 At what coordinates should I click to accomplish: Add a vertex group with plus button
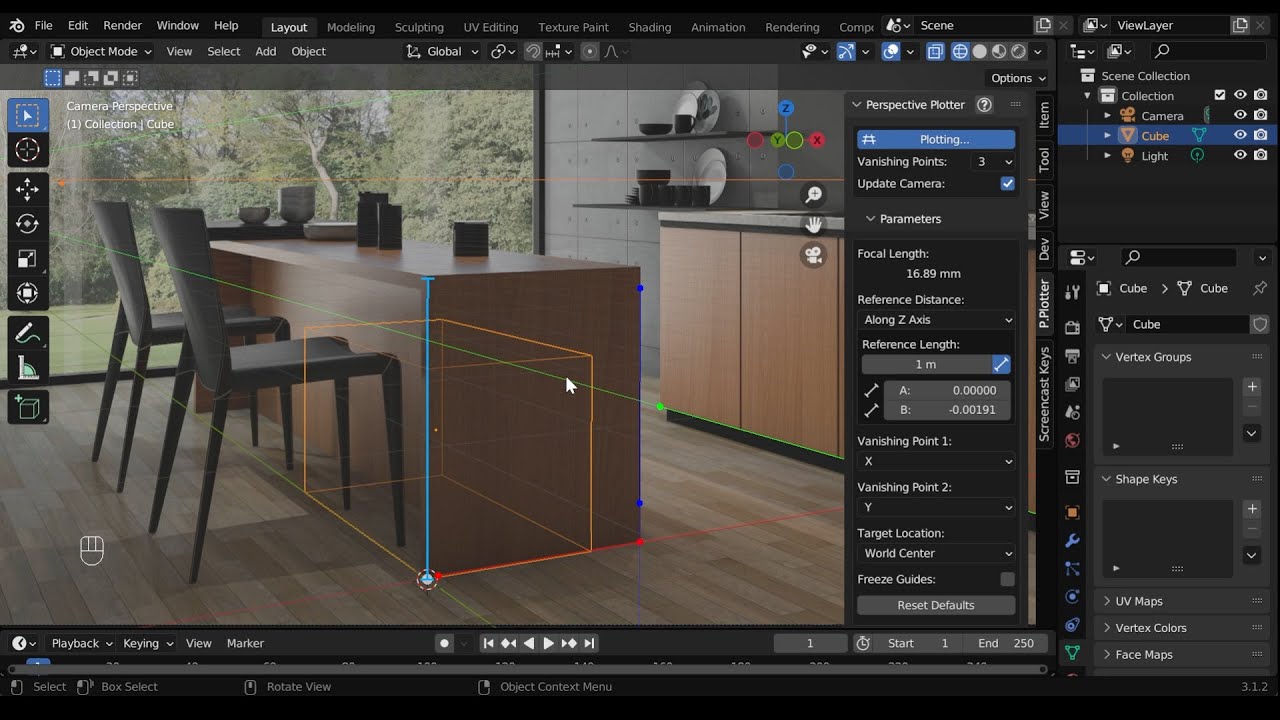point(1252,387)
